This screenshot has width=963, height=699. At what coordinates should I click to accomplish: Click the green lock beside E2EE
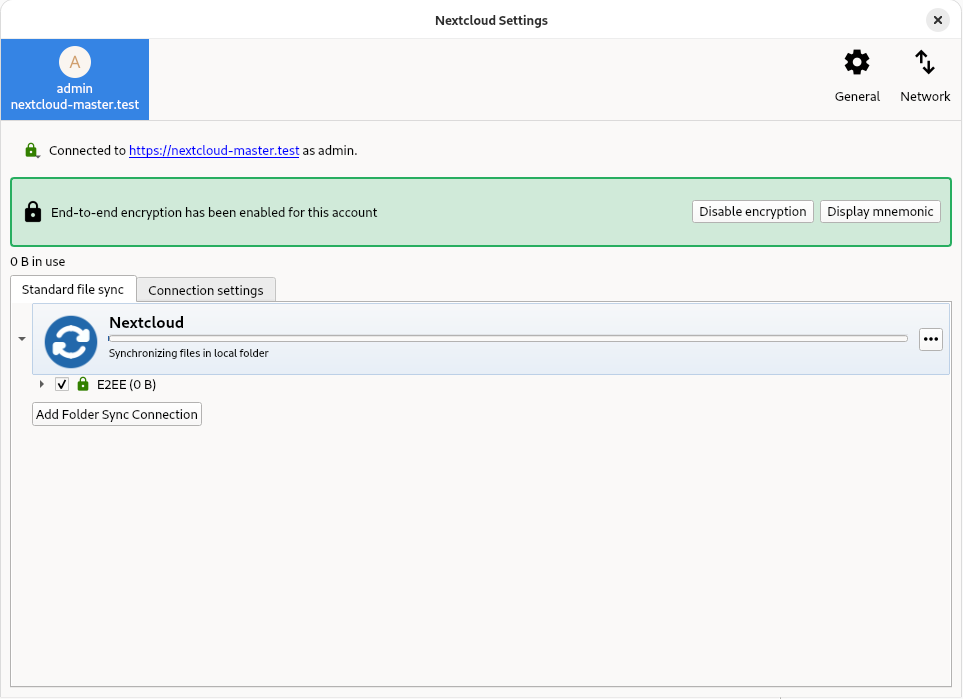tap(83, 385)
